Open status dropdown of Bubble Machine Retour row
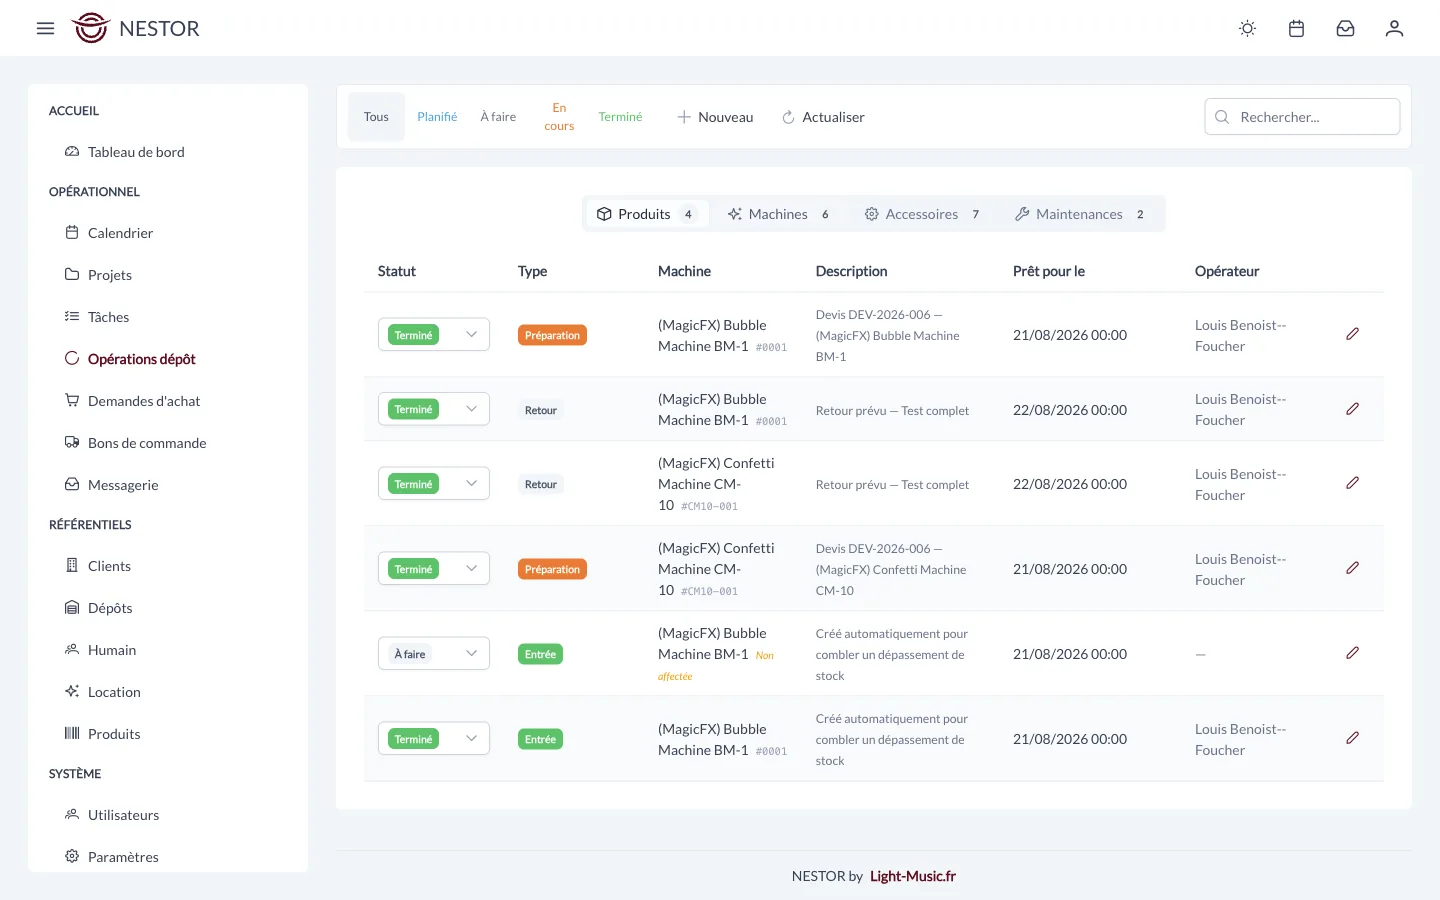Viewport: 1440px width, 900px height. tap(434, 409)
